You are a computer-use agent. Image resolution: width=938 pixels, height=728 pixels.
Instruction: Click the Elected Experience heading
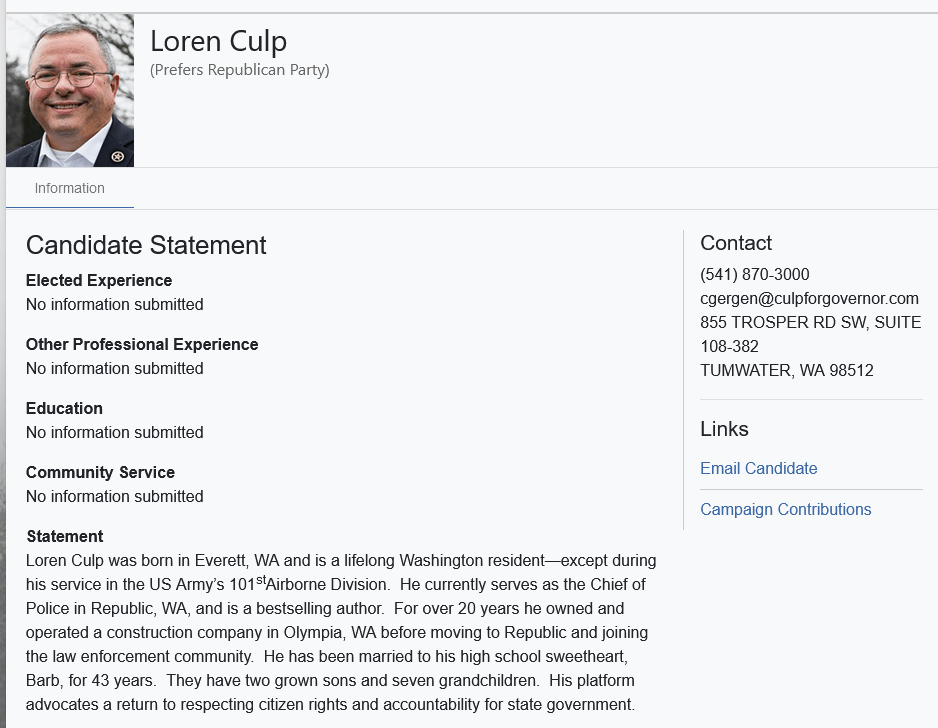point(99,280)
